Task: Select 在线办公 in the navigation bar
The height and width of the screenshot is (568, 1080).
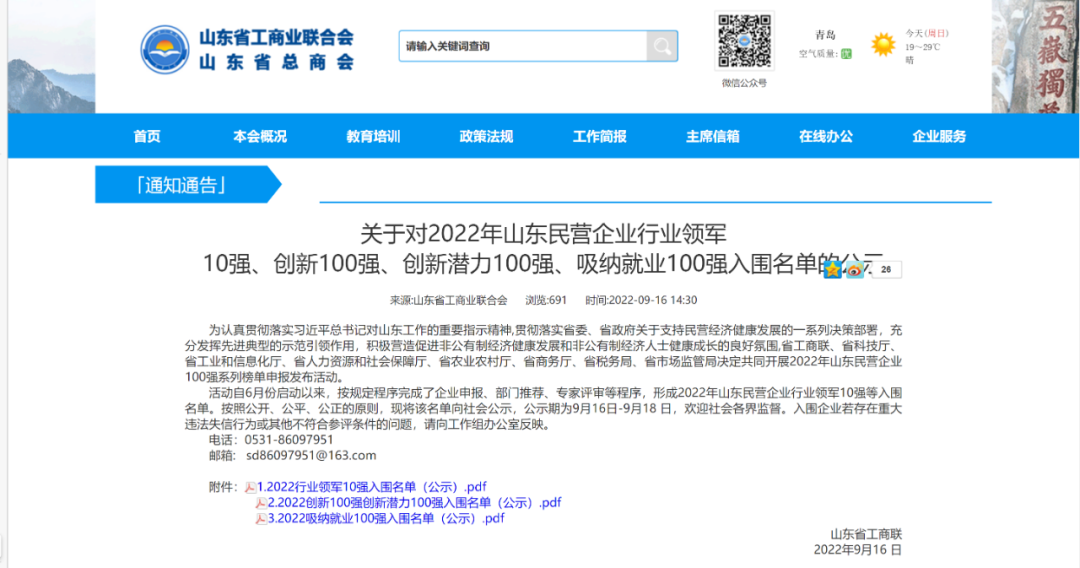Action: pyautogui.click(x=826, y=137)
